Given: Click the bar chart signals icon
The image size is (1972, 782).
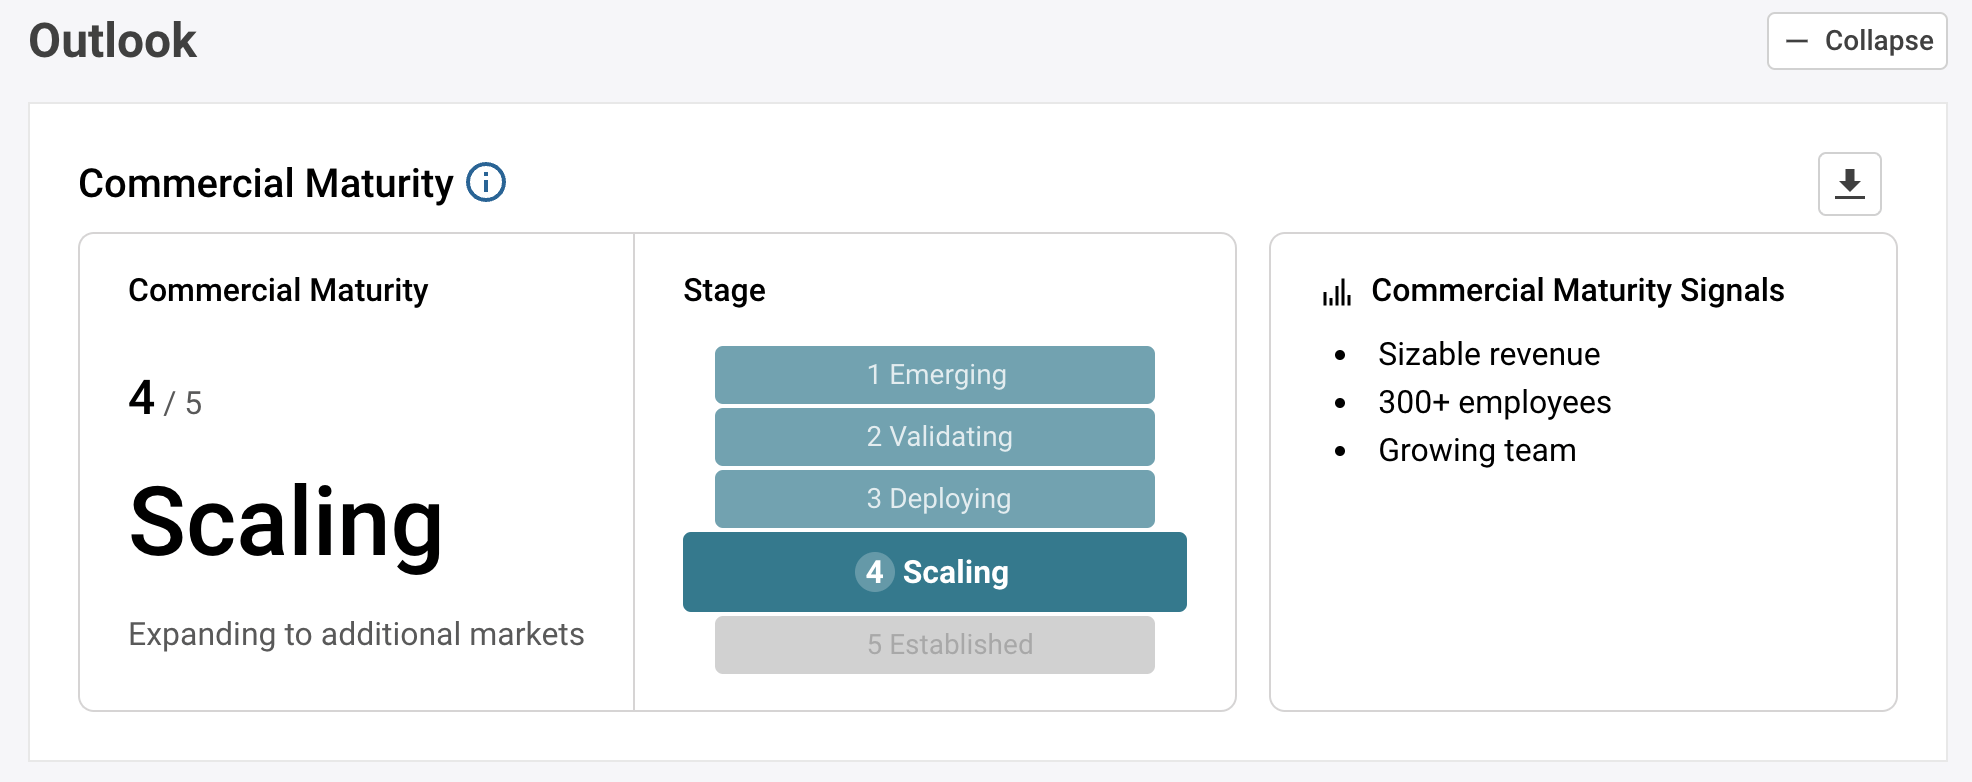Looking at the screenshot, I should (1336, 292).
